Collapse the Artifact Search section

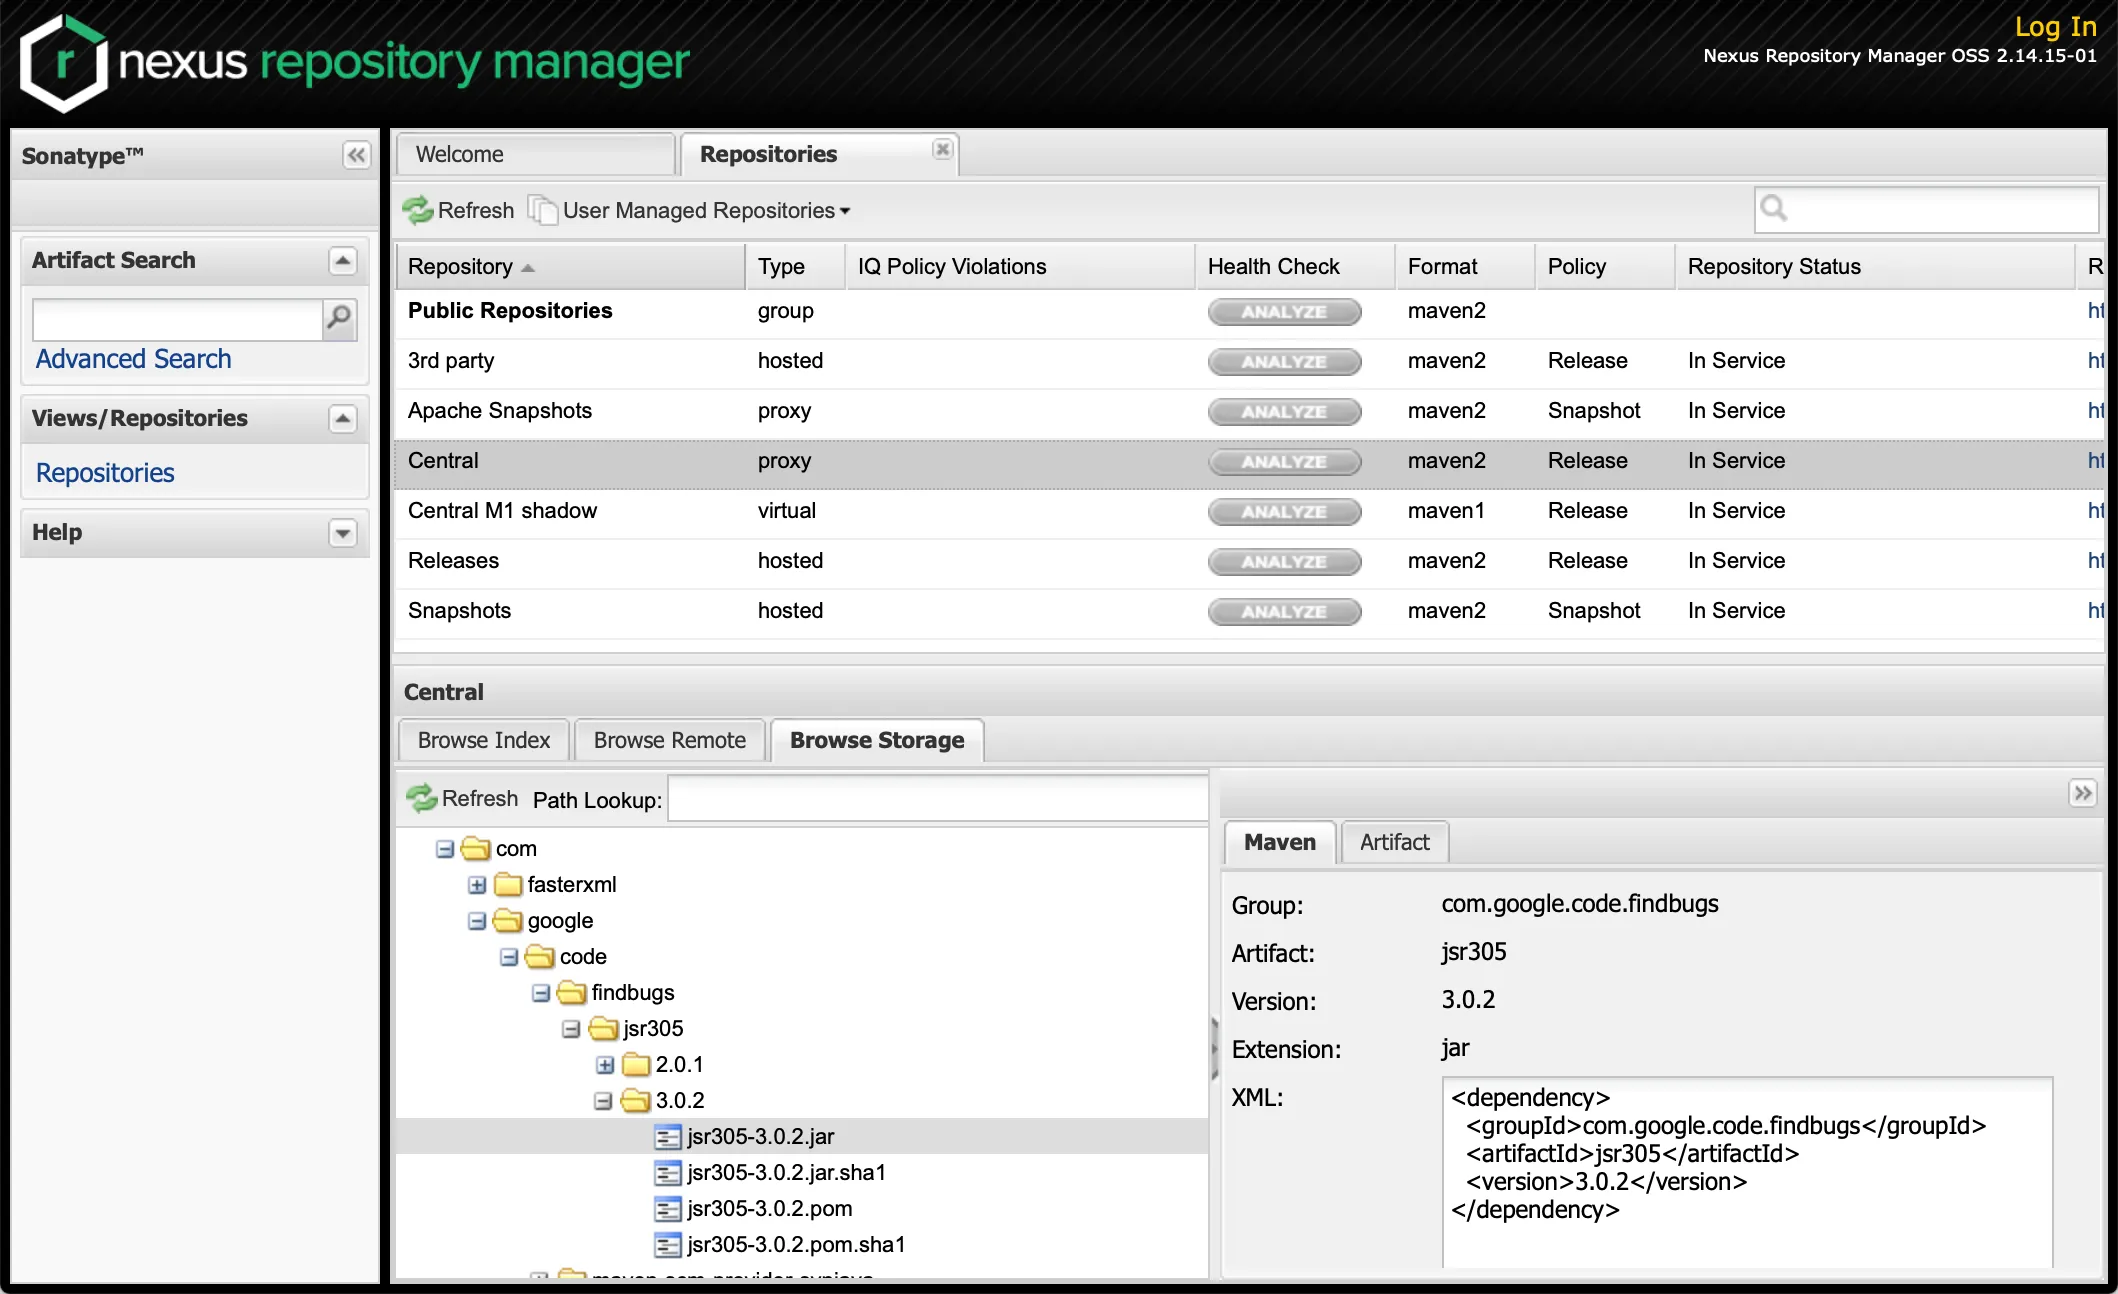343,261
